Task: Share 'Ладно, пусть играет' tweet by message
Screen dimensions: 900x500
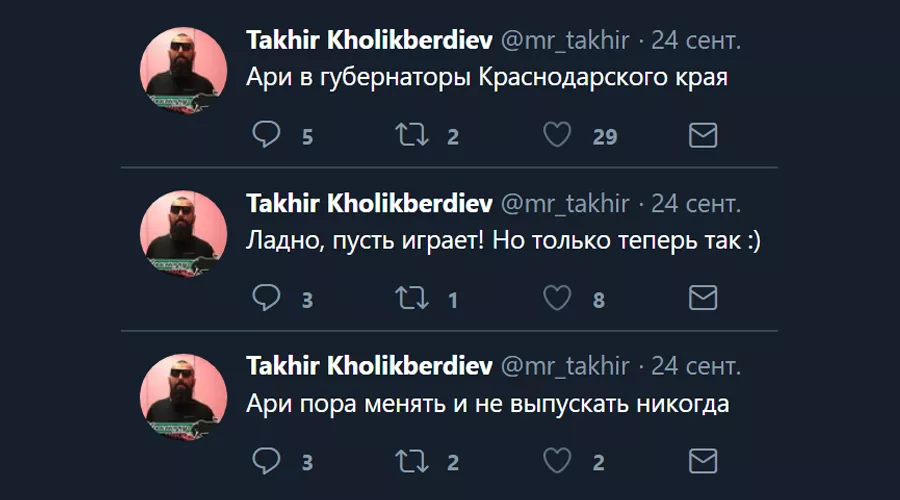Action: tap(704, 298)
